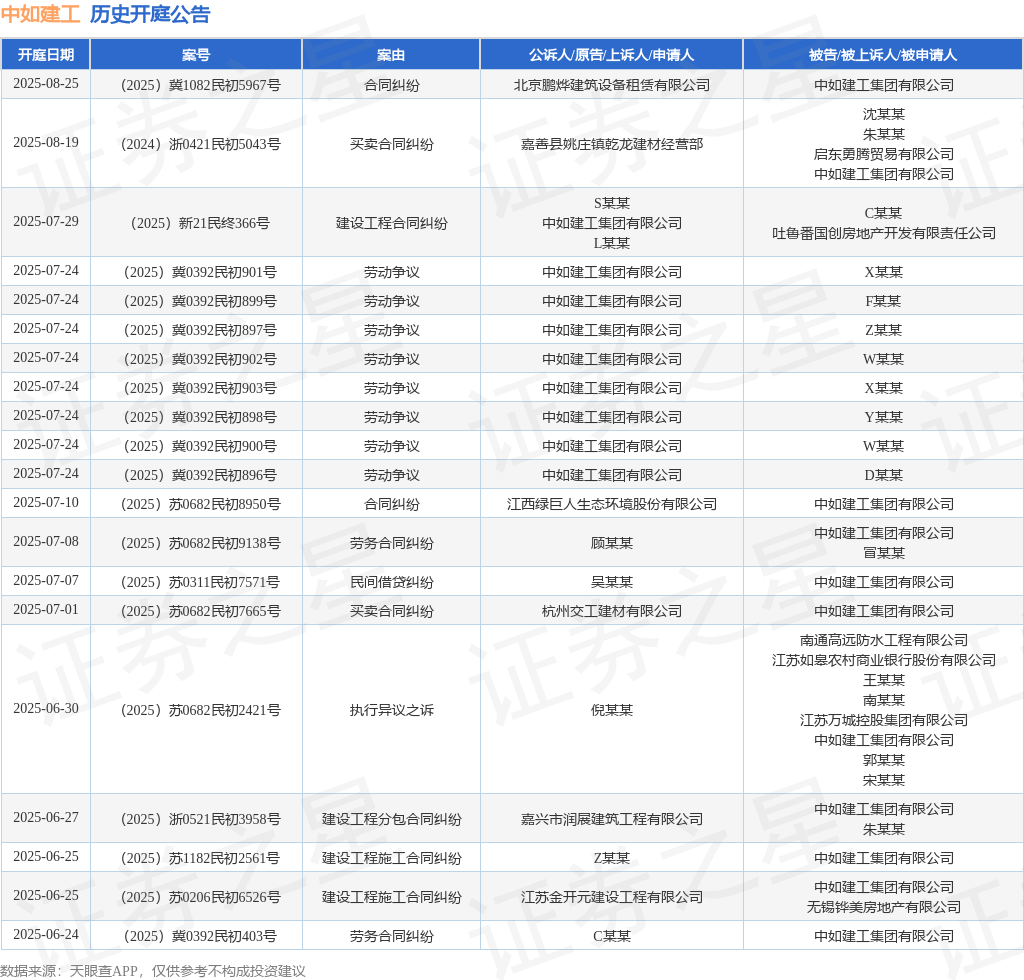Click the 开庭日期 column header
Viewport: 1024px width, 980px height.
(x=46, y=55)
